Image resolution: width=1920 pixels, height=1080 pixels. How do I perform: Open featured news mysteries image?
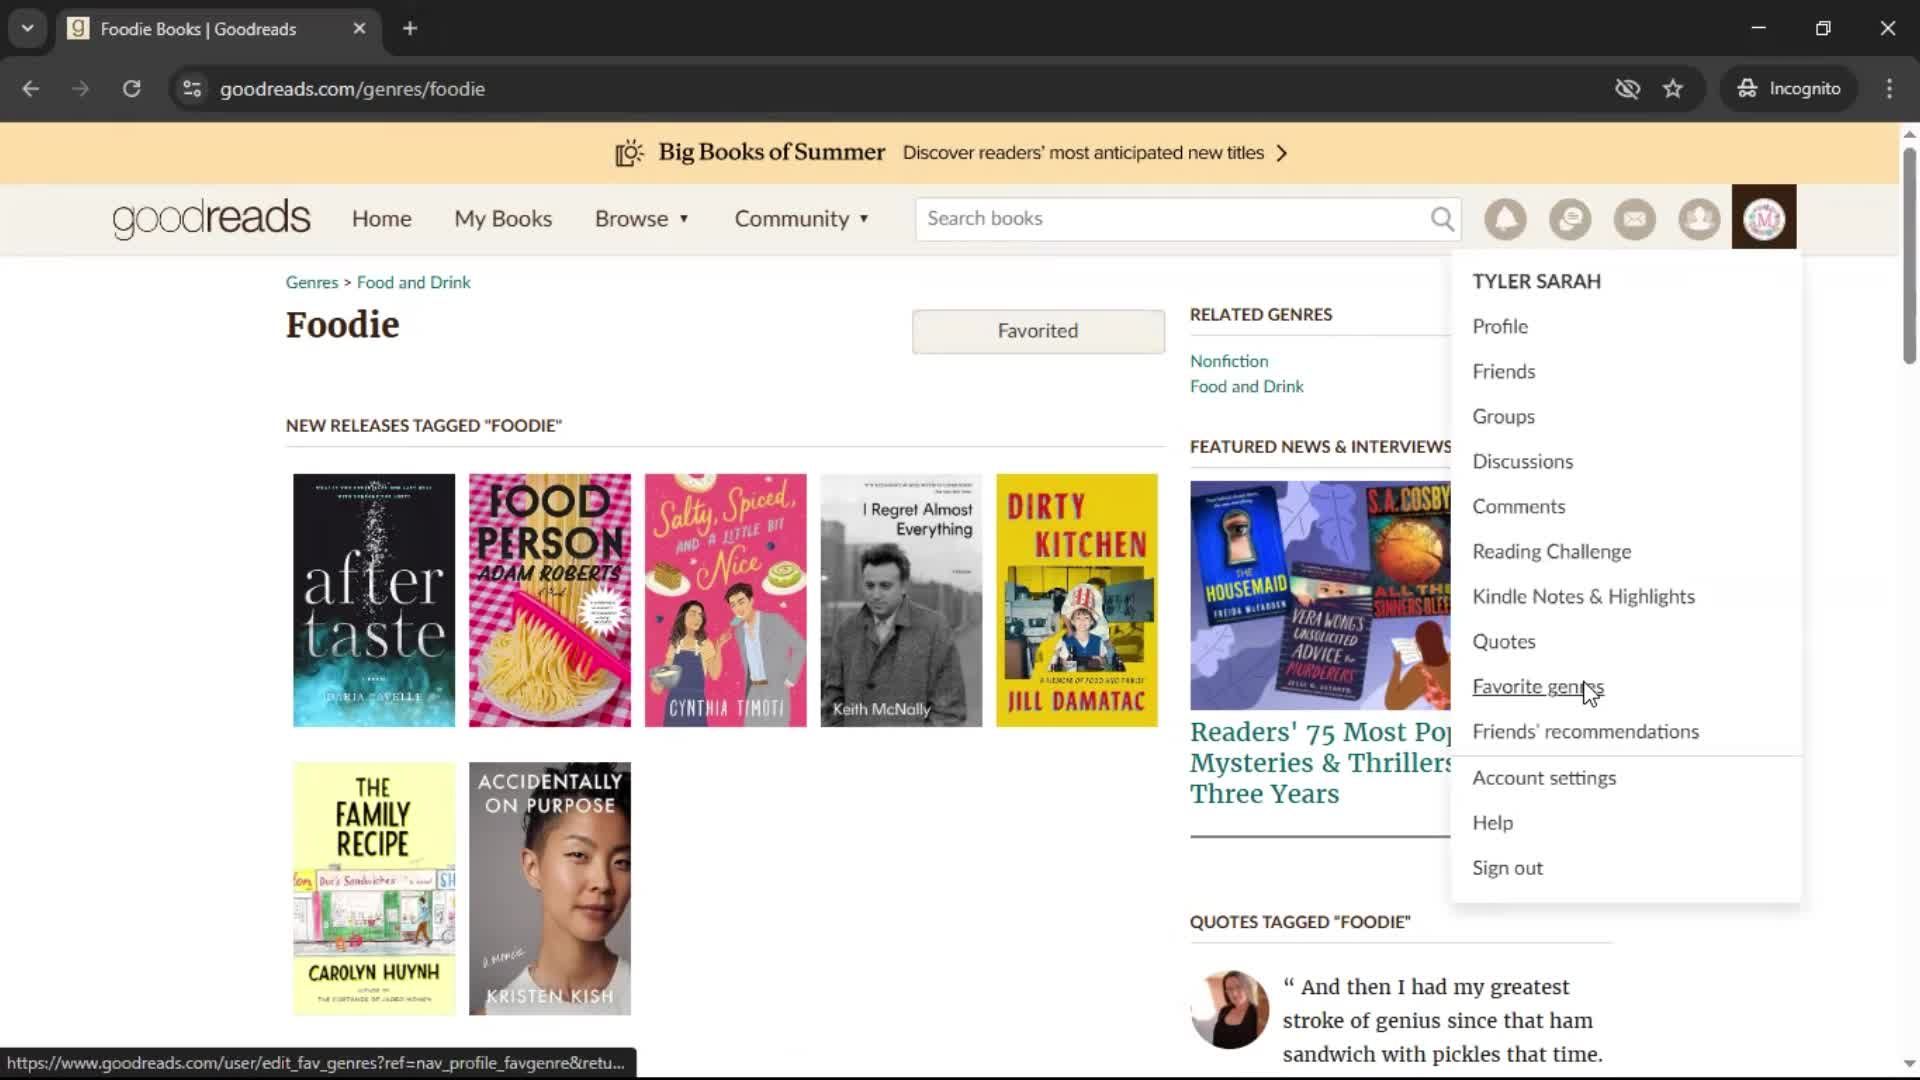(x=1320, y=596)
